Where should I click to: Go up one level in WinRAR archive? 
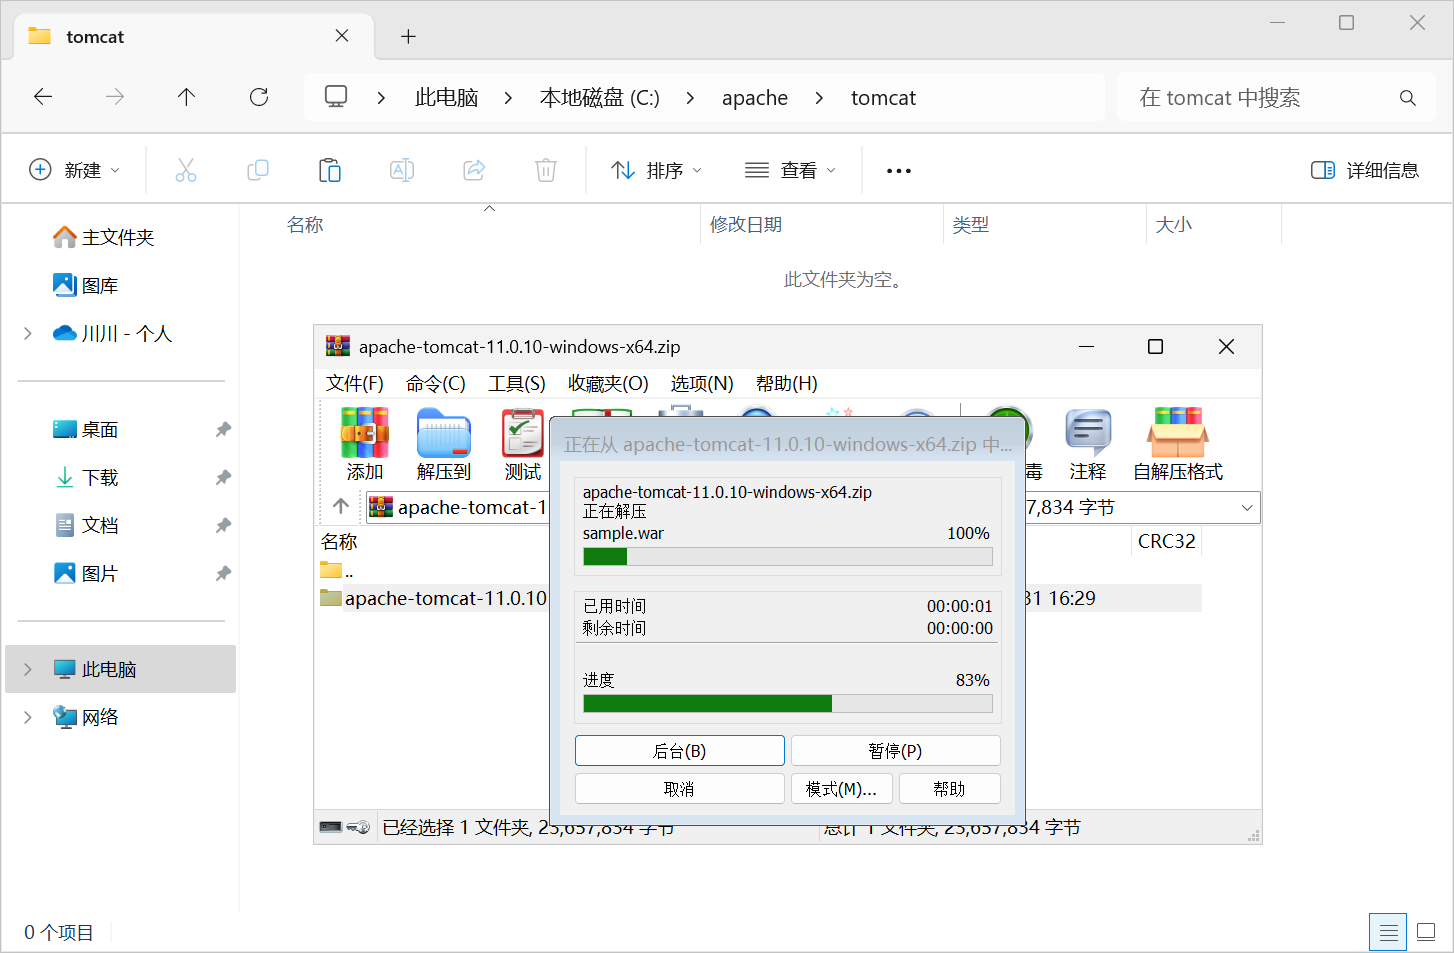coord(341,506)
